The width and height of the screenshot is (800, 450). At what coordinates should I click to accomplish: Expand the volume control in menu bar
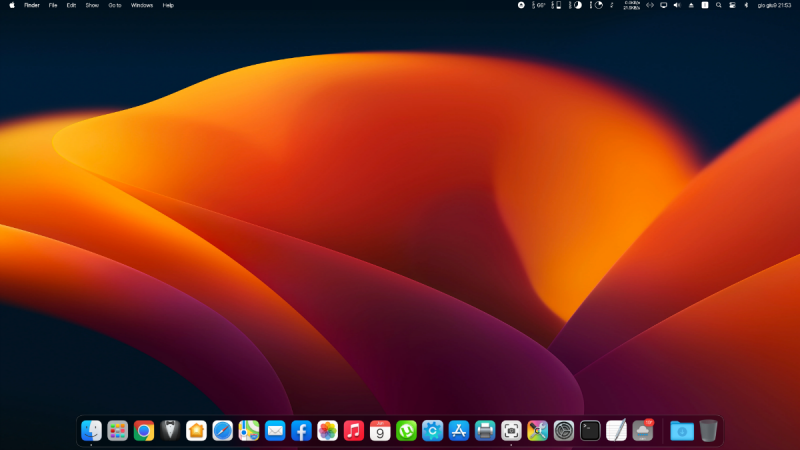tap(676, 5)
